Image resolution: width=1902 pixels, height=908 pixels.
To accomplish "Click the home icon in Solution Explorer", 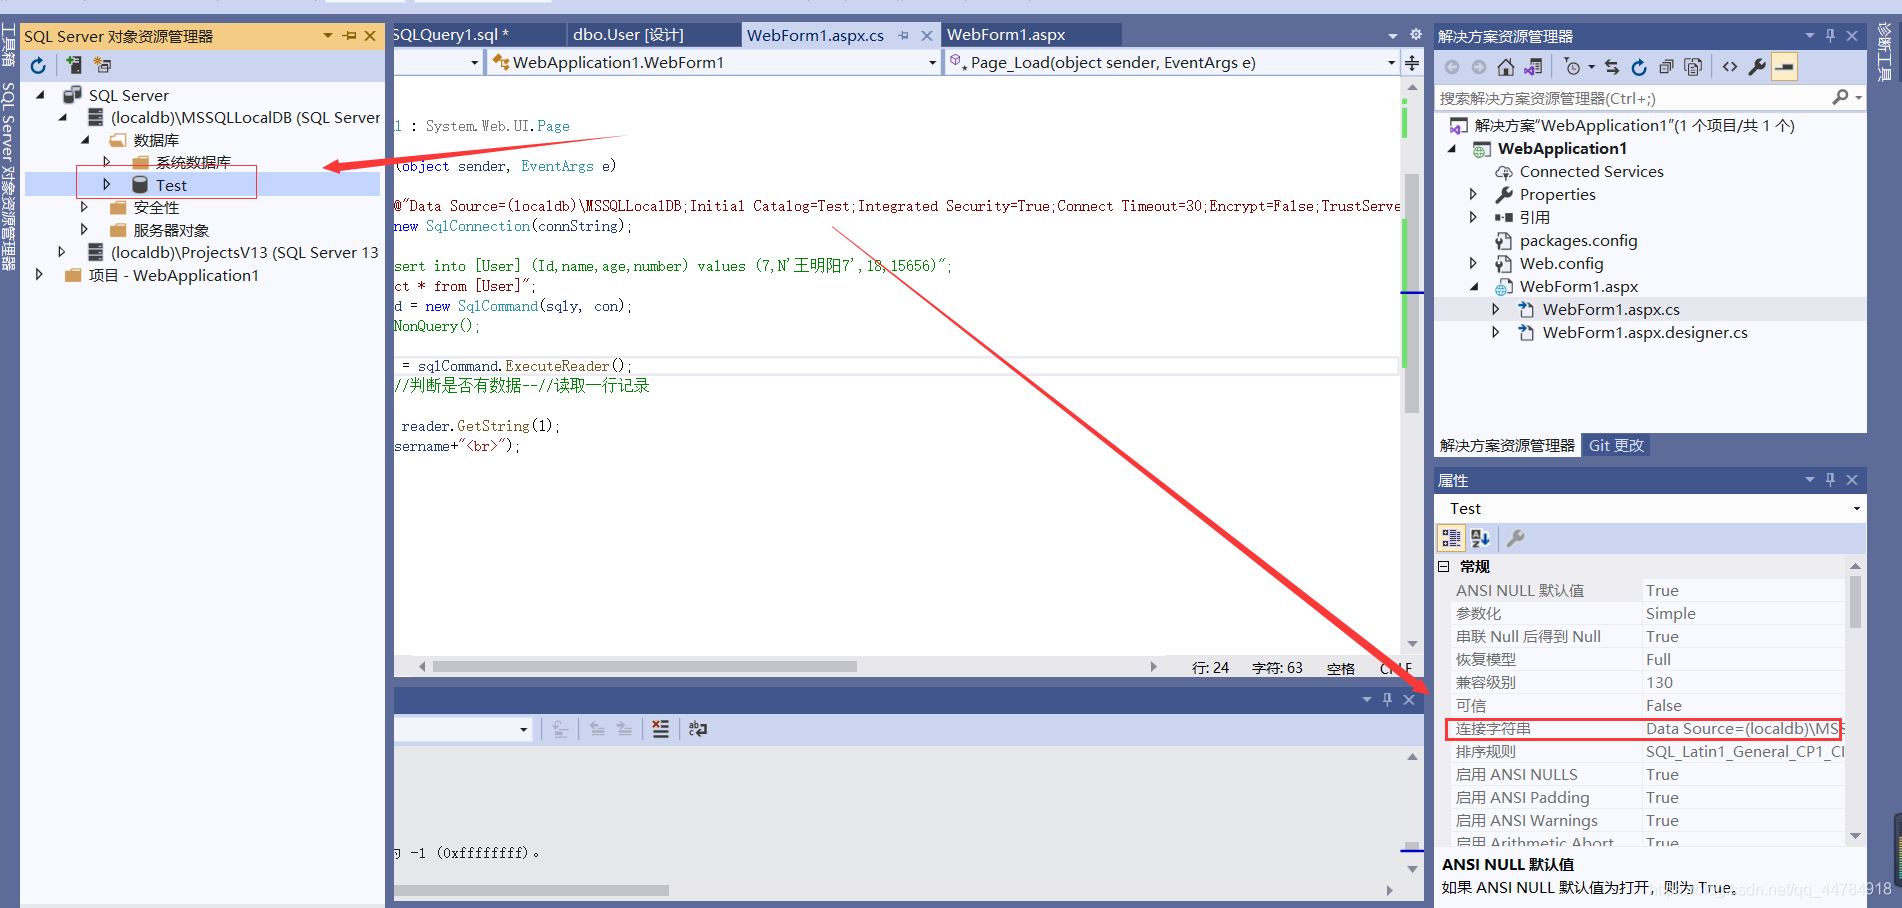I will [1506, 66].
